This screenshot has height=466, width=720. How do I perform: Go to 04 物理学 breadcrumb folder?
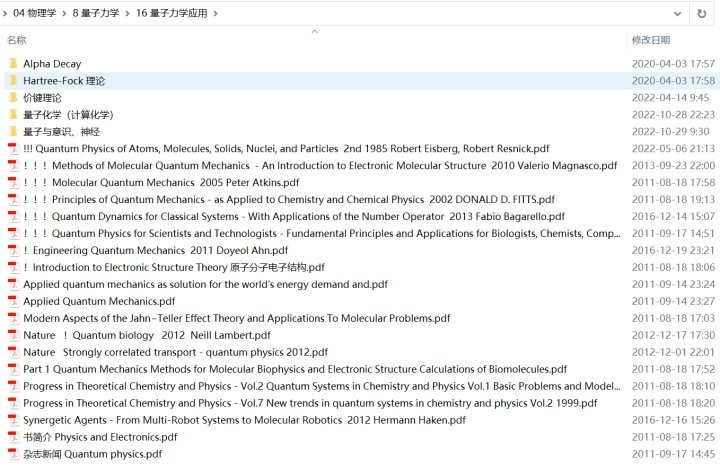35,13
